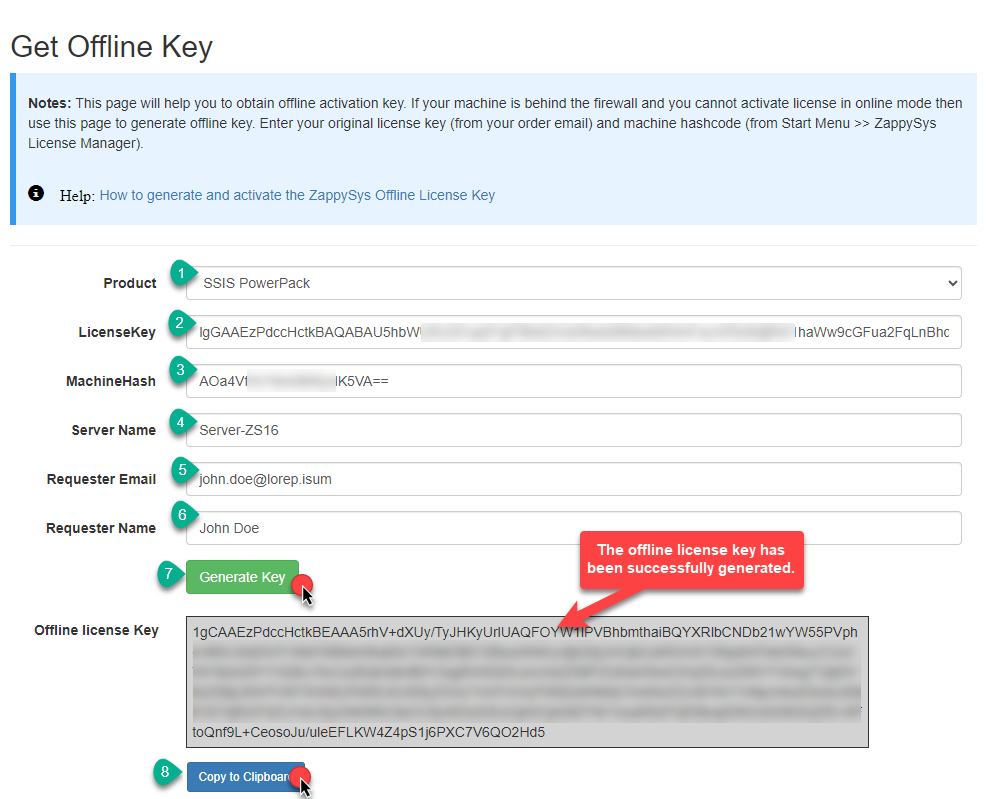Viewport: 986px width, 799px height.
Task: Click the green Generate Key button
Action: tap(242, 577)
